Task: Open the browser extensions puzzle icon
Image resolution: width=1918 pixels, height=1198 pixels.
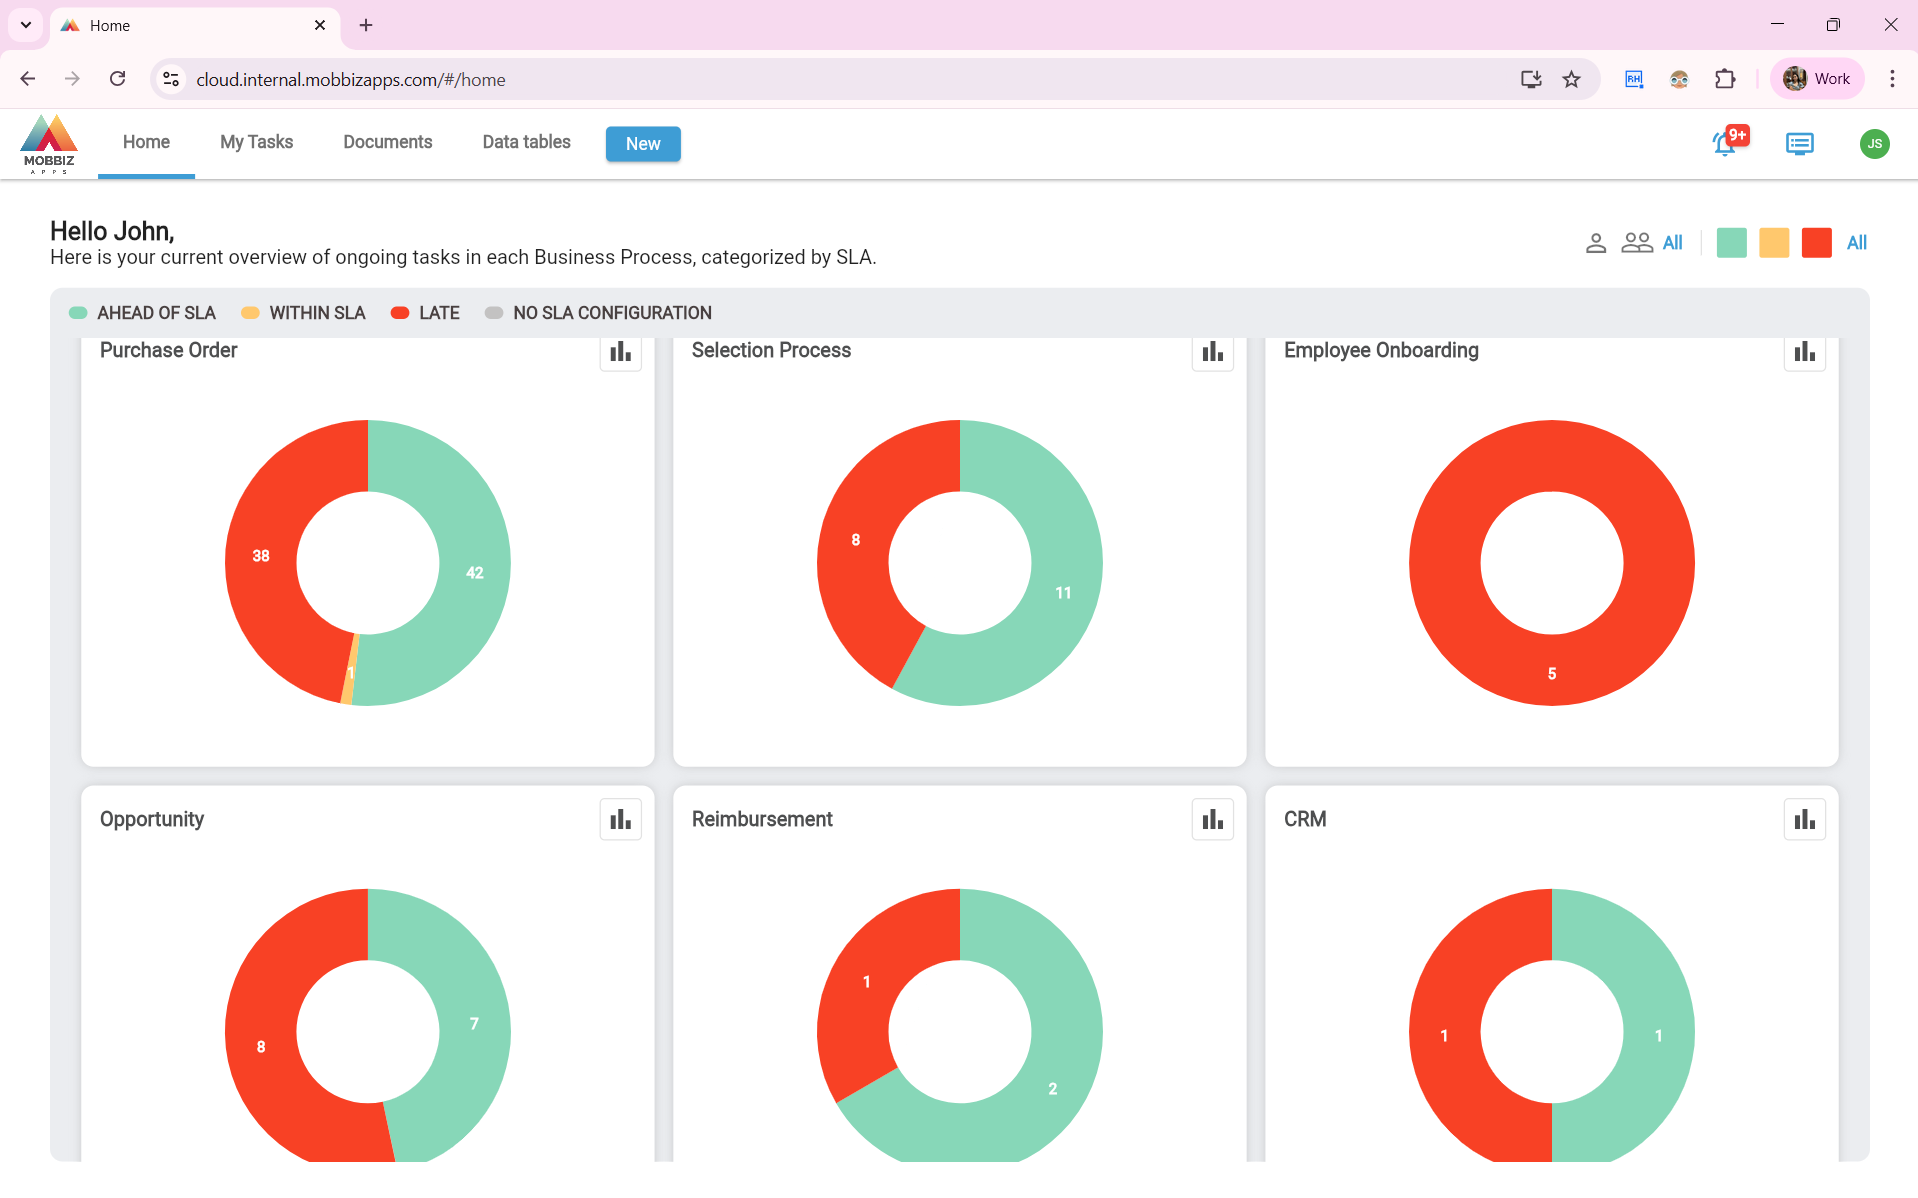Action: pyautogui.click(x=1725, y=79)
